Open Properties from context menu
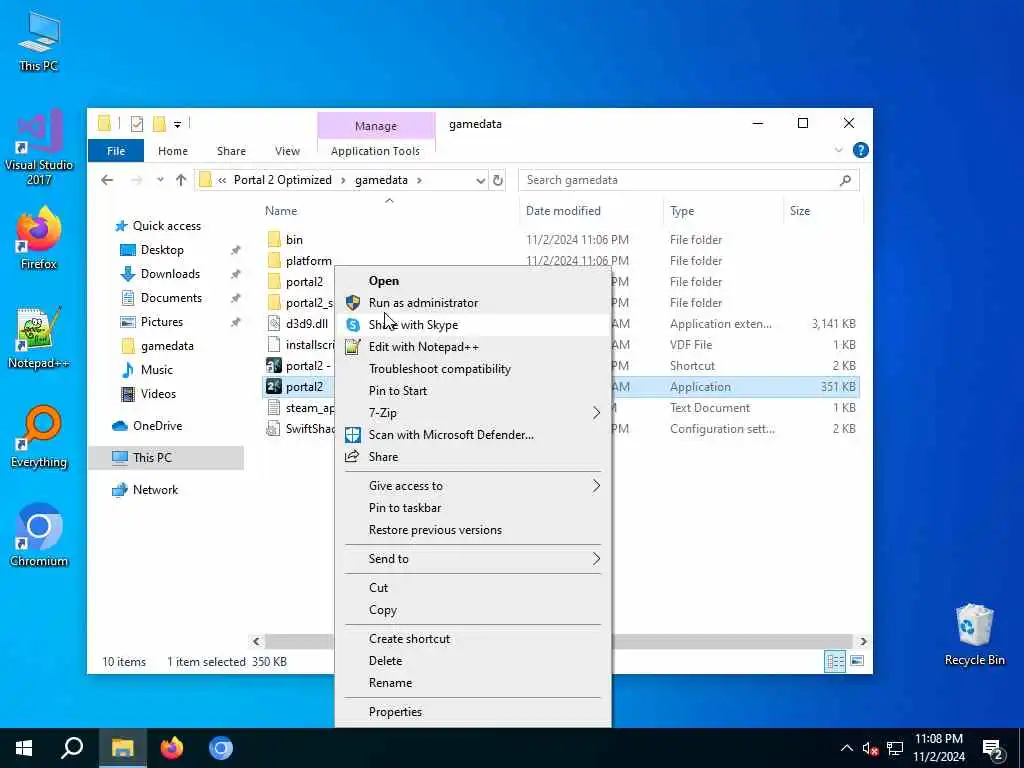Viewport: 1024px width, 768px height. point(473,712)
